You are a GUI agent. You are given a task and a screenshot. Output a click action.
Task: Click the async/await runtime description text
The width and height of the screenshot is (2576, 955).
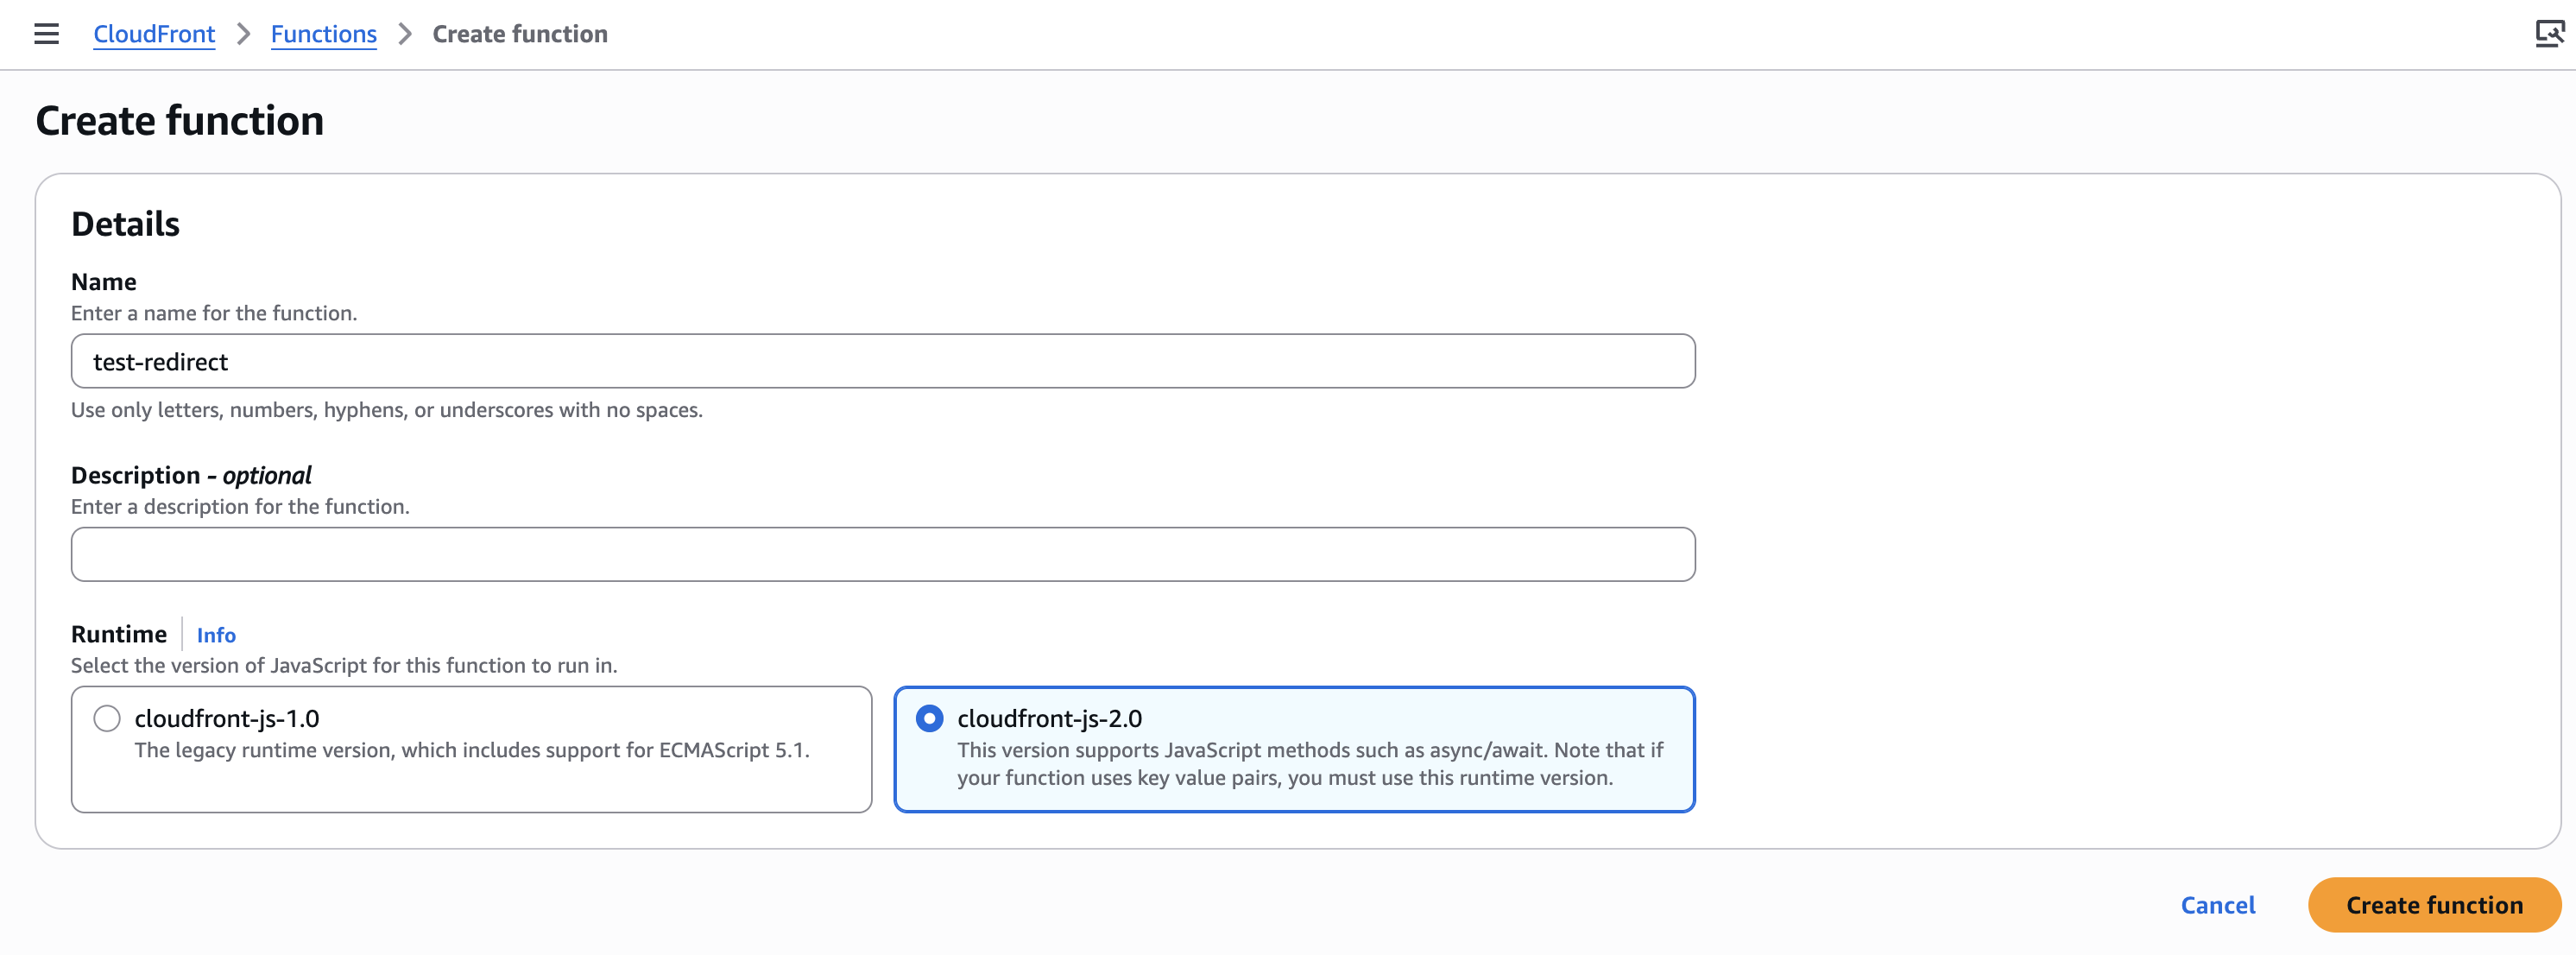click(1309, 764)
